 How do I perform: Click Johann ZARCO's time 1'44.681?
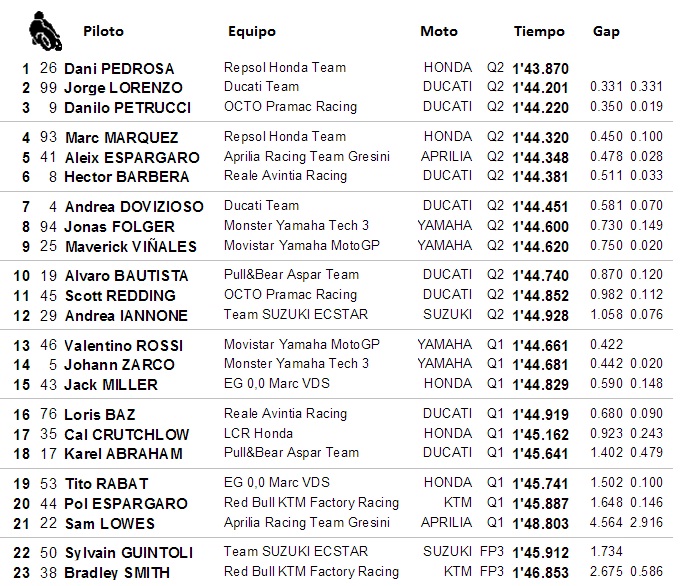(x=540, y=365)
